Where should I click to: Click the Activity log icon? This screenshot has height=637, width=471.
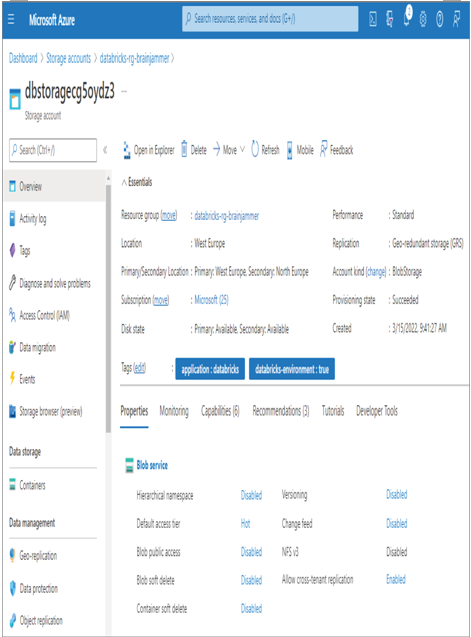click(x=13, y=218)
